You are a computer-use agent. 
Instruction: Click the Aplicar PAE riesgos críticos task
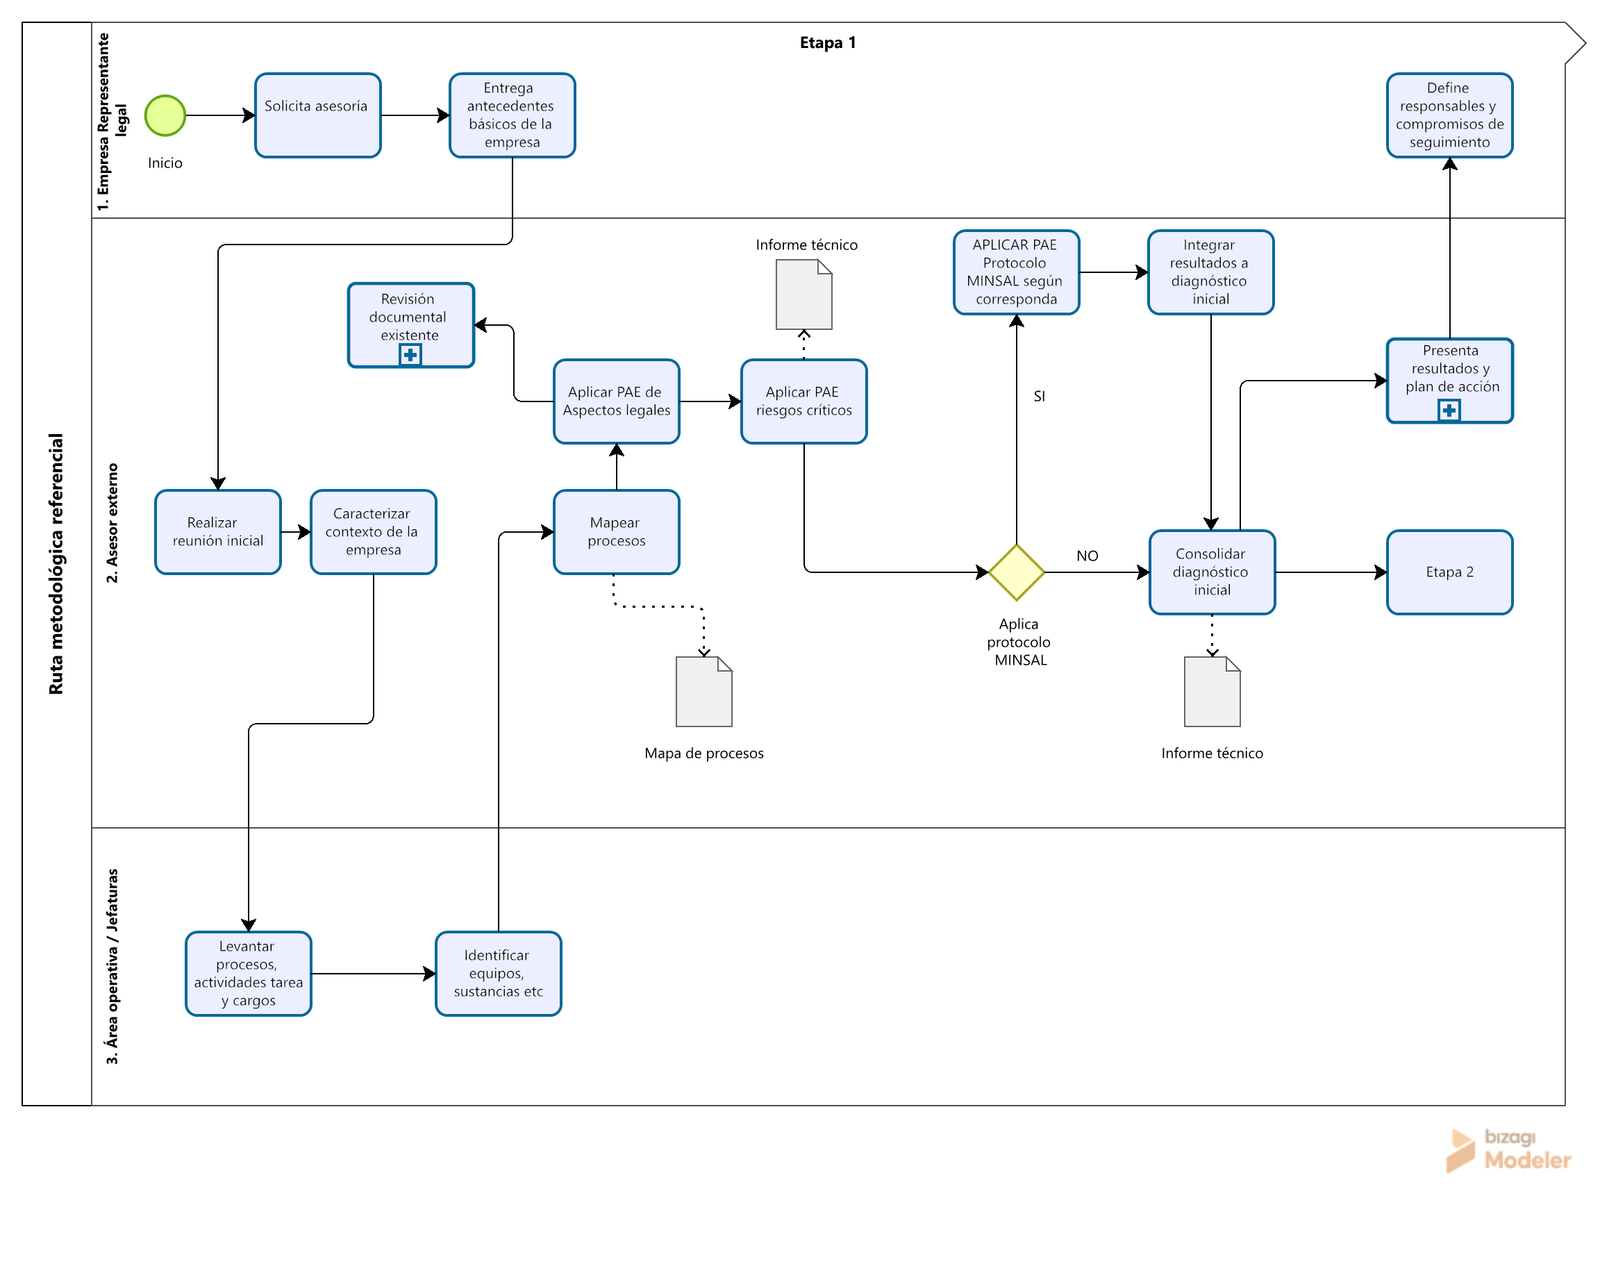[804, 401]
